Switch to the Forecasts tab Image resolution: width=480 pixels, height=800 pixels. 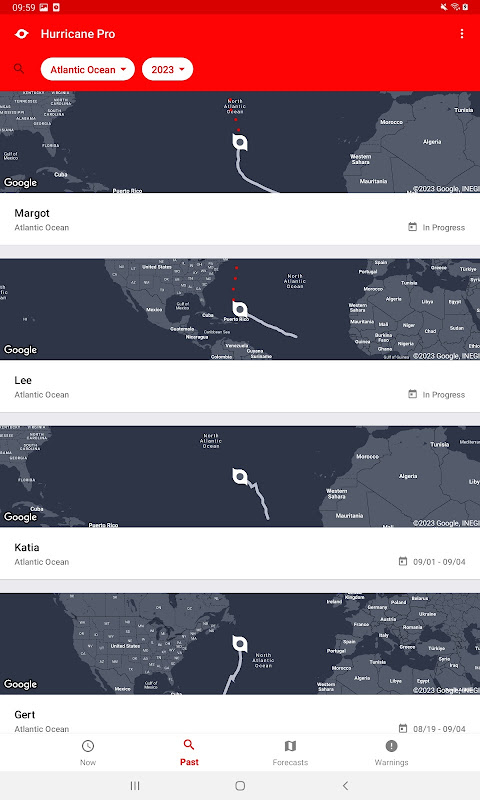(x=290, y=753)
